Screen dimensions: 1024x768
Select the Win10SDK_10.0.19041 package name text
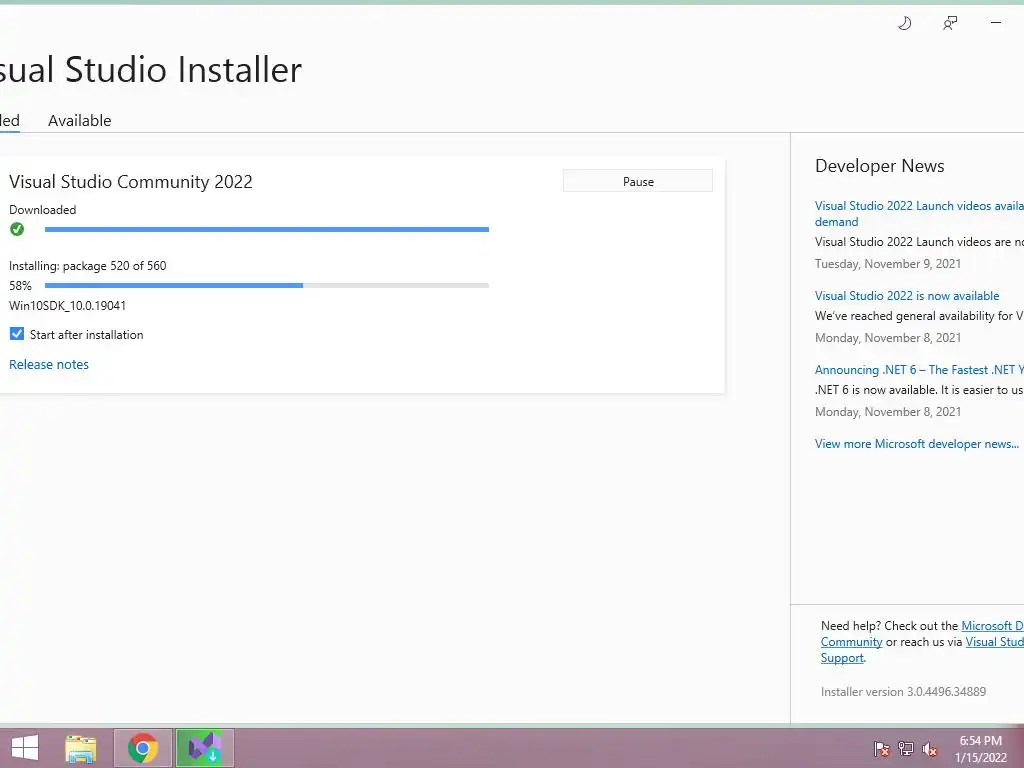[x=67, y=306]
